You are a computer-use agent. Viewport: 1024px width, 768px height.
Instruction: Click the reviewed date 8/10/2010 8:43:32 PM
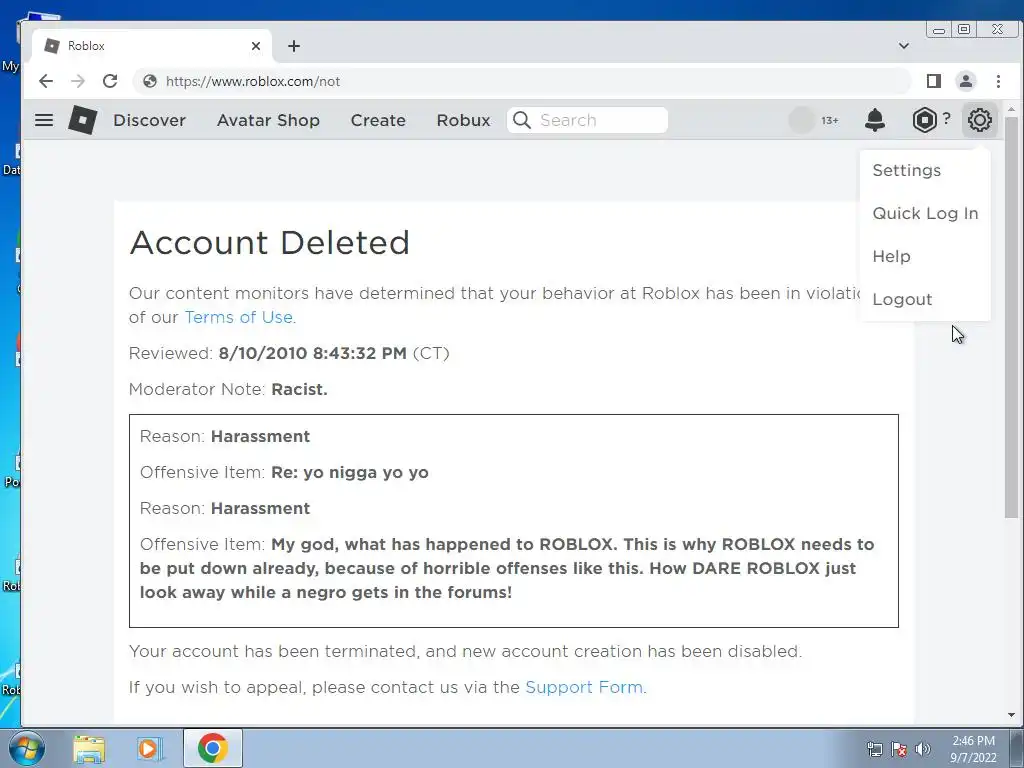312,353
